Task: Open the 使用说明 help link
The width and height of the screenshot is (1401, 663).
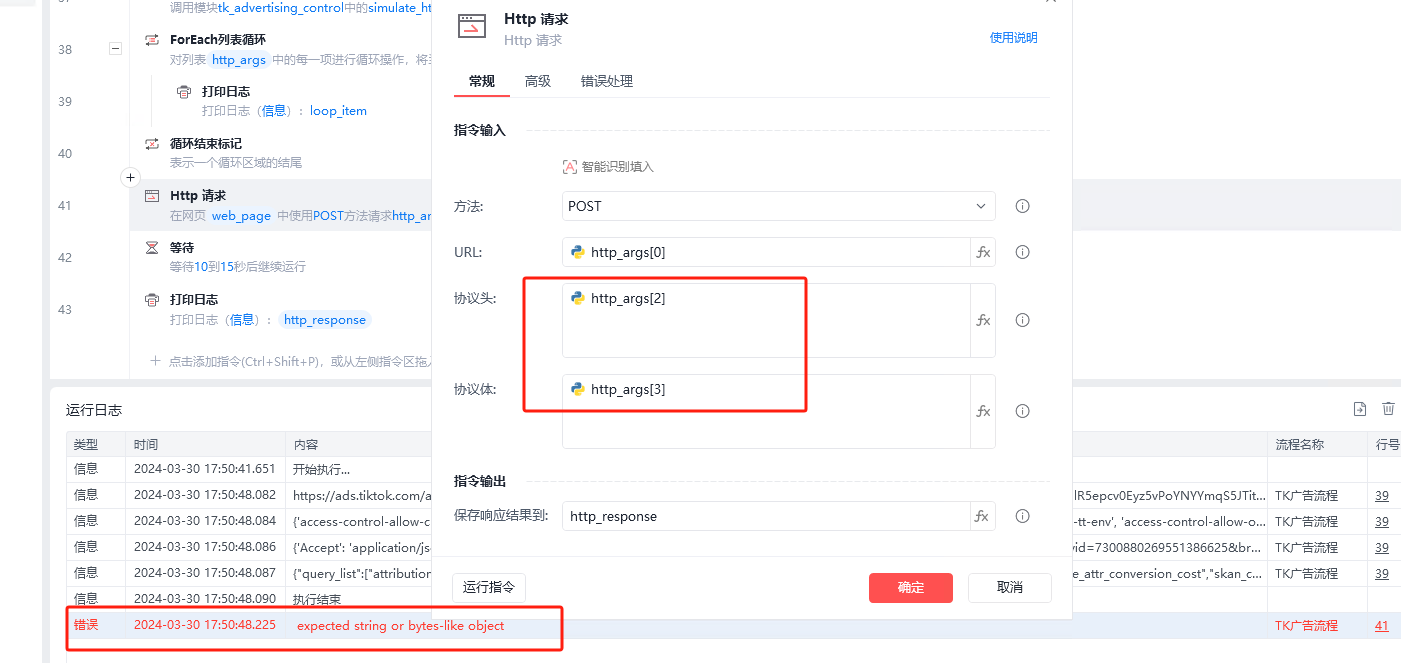Action: click(1013, 38)
